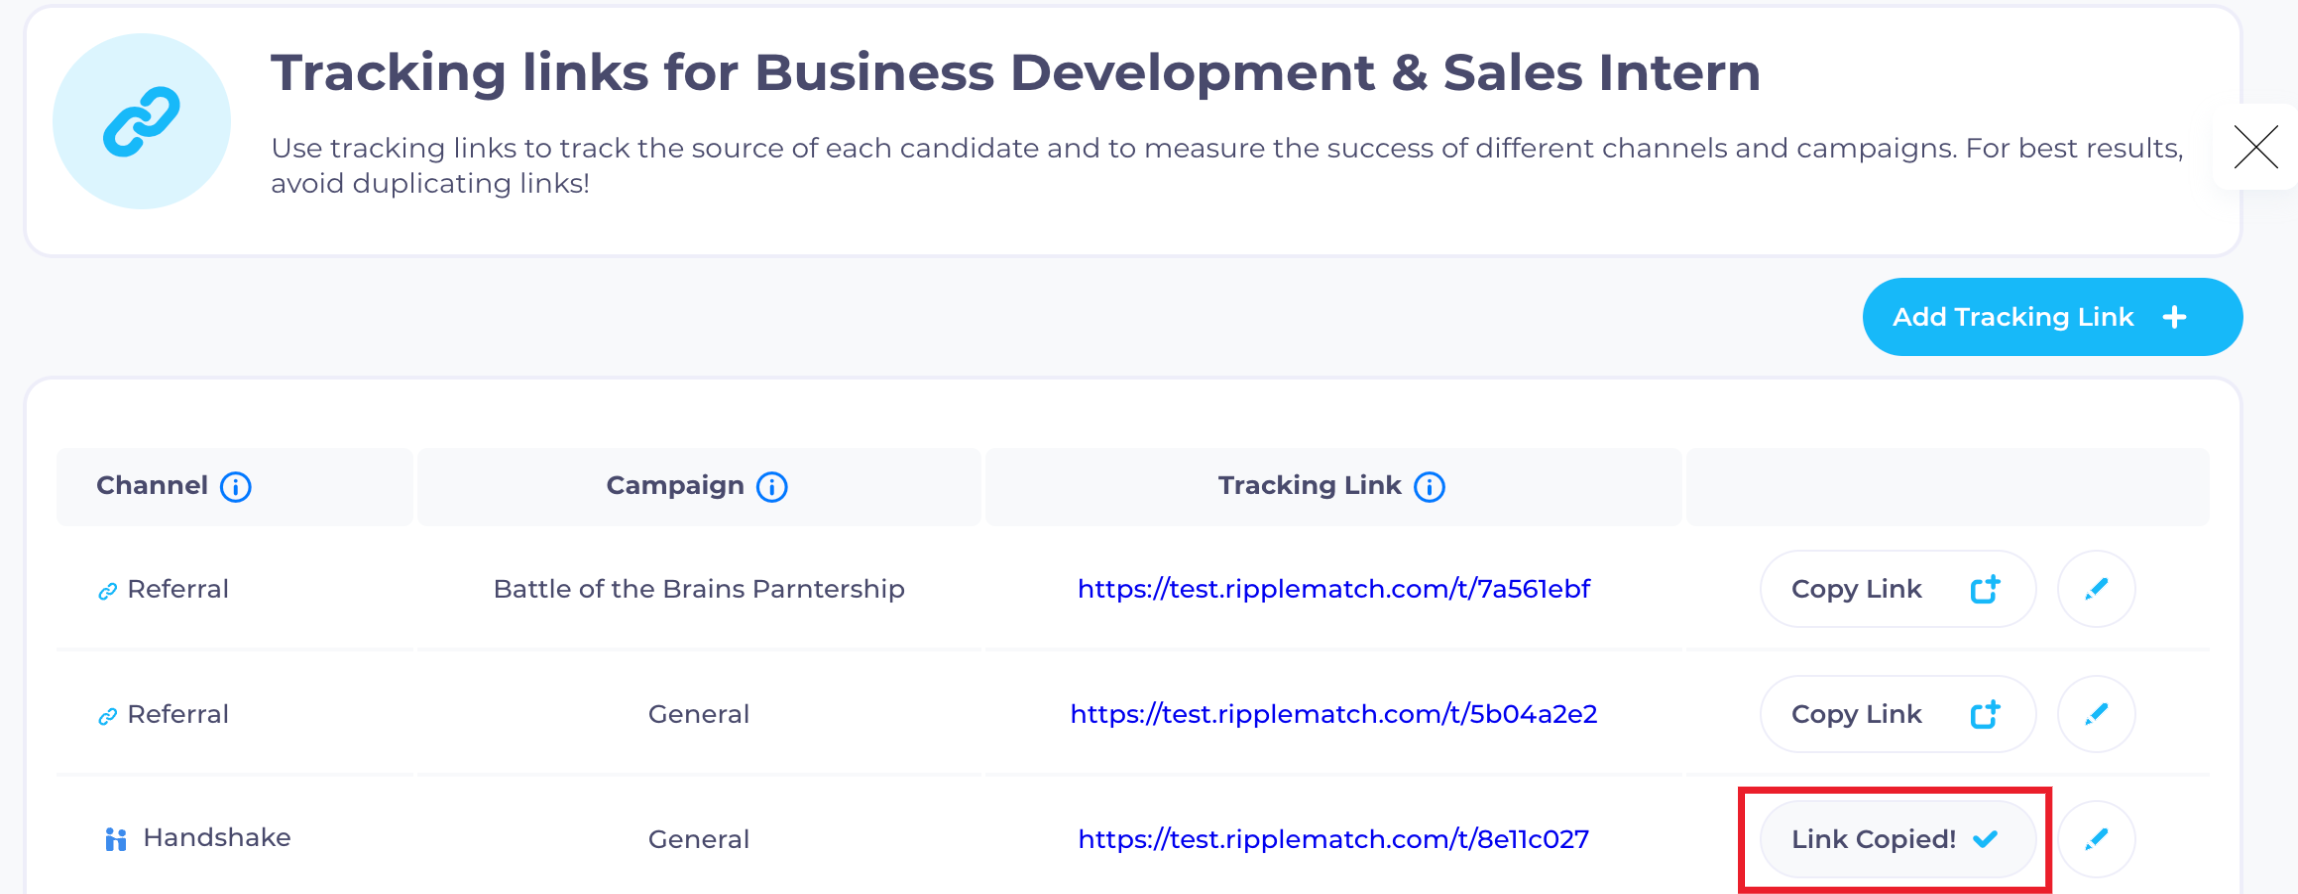The image size is (2298, 894).
Task: Copy link for Battle of the Brains campaign
Action: click(x=1896, y=589)
